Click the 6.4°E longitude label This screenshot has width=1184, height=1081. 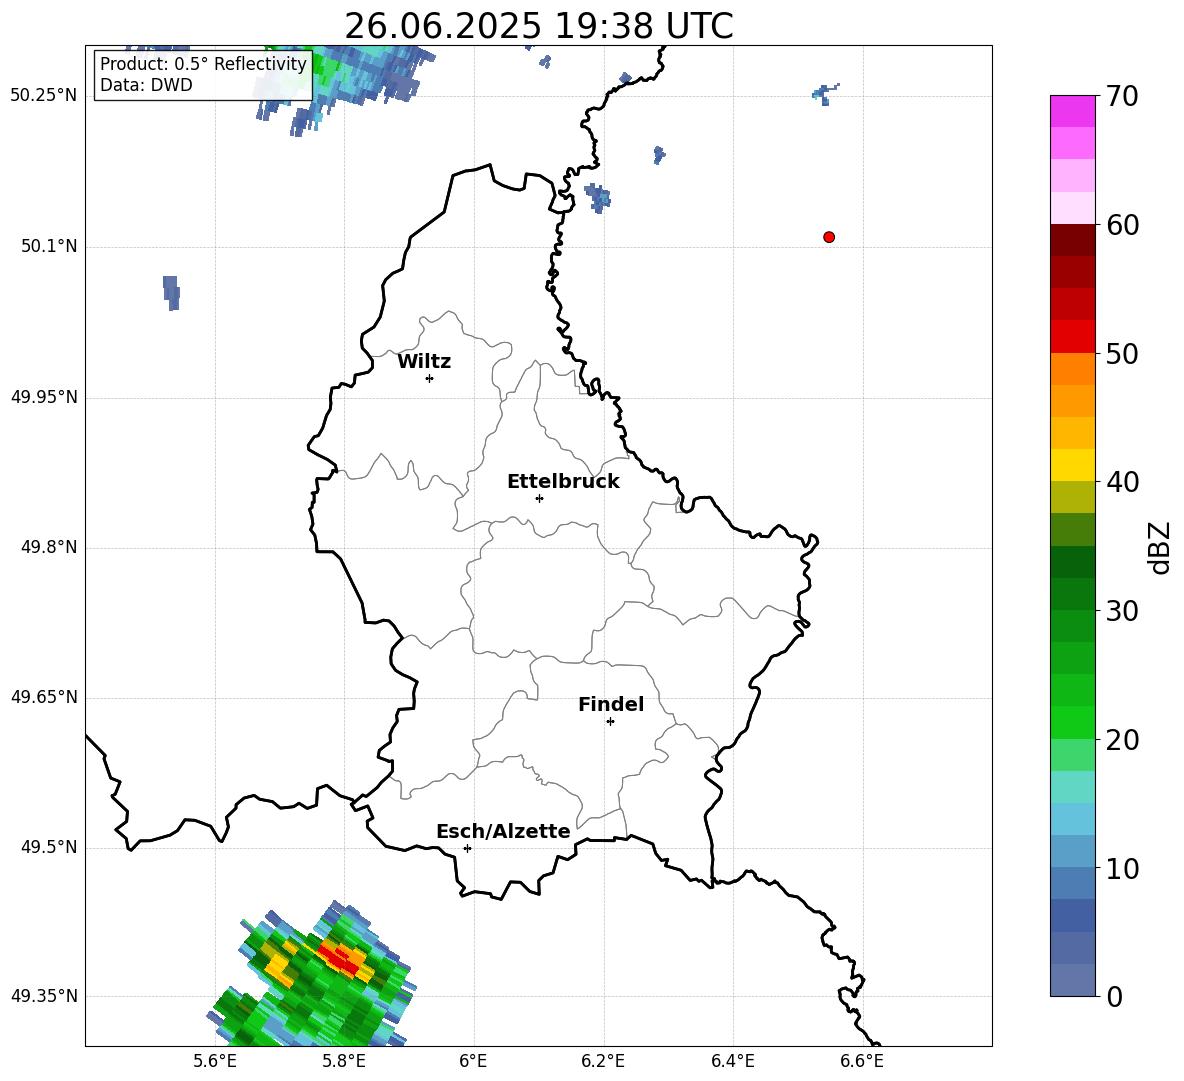click(x=732, y=1061)
